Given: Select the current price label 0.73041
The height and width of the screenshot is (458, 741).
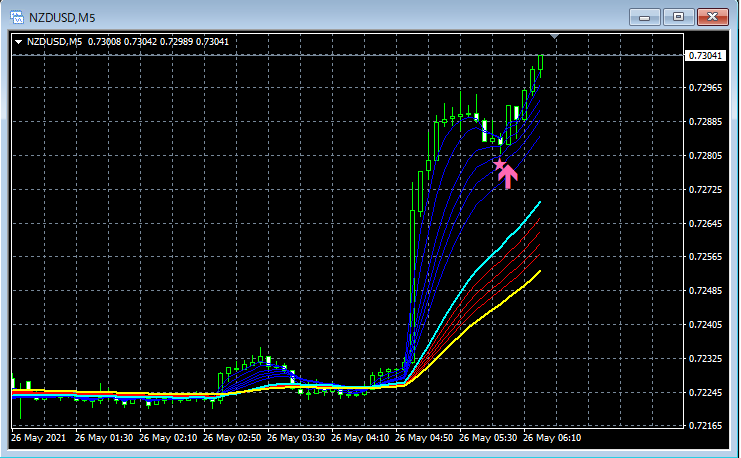Looking at the screenshot, I should point(705,56).
